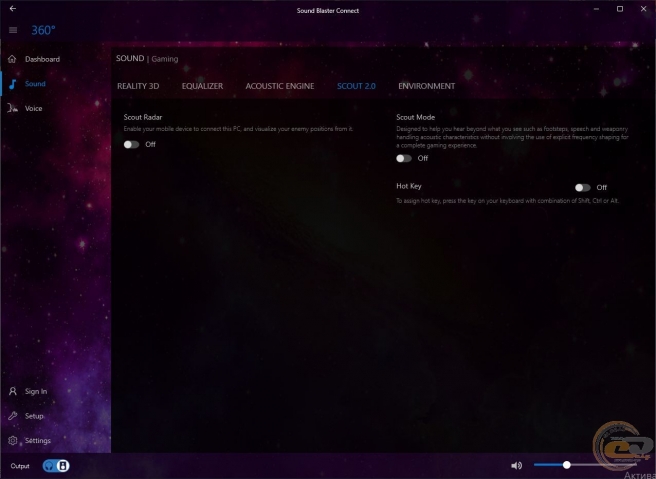Click the volume slider handle
This screenshot has width=656, height=479.
pyautogui.click(x=566, y=465)
